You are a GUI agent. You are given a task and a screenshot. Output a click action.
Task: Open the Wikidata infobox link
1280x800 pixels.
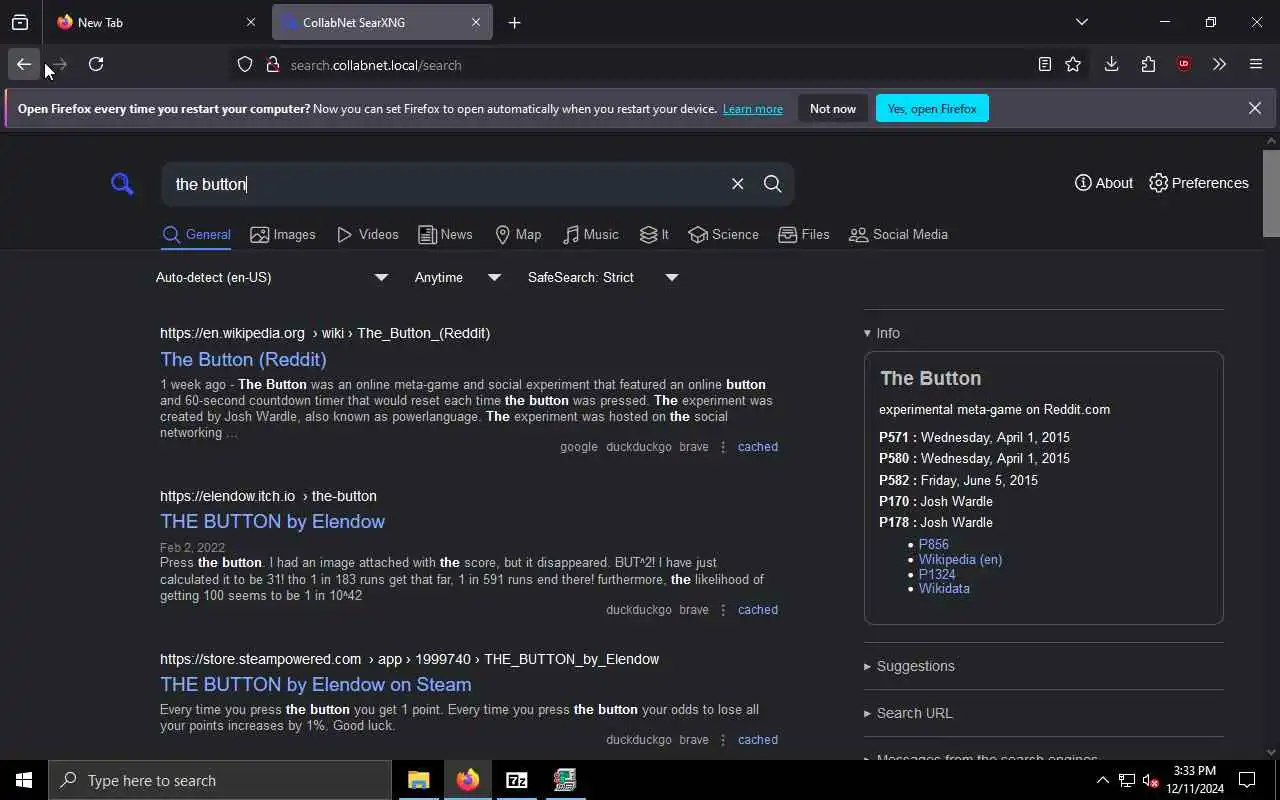pyautogui.click(x=944, y=589)
